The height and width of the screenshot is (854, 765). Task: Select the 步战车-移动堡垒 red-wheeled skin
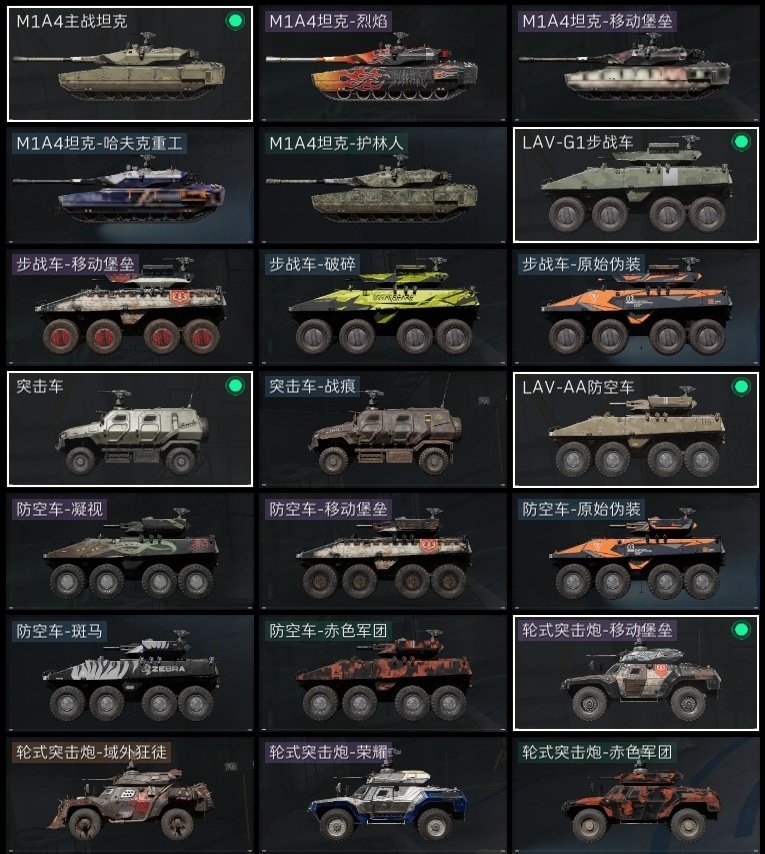click(130, 307)
